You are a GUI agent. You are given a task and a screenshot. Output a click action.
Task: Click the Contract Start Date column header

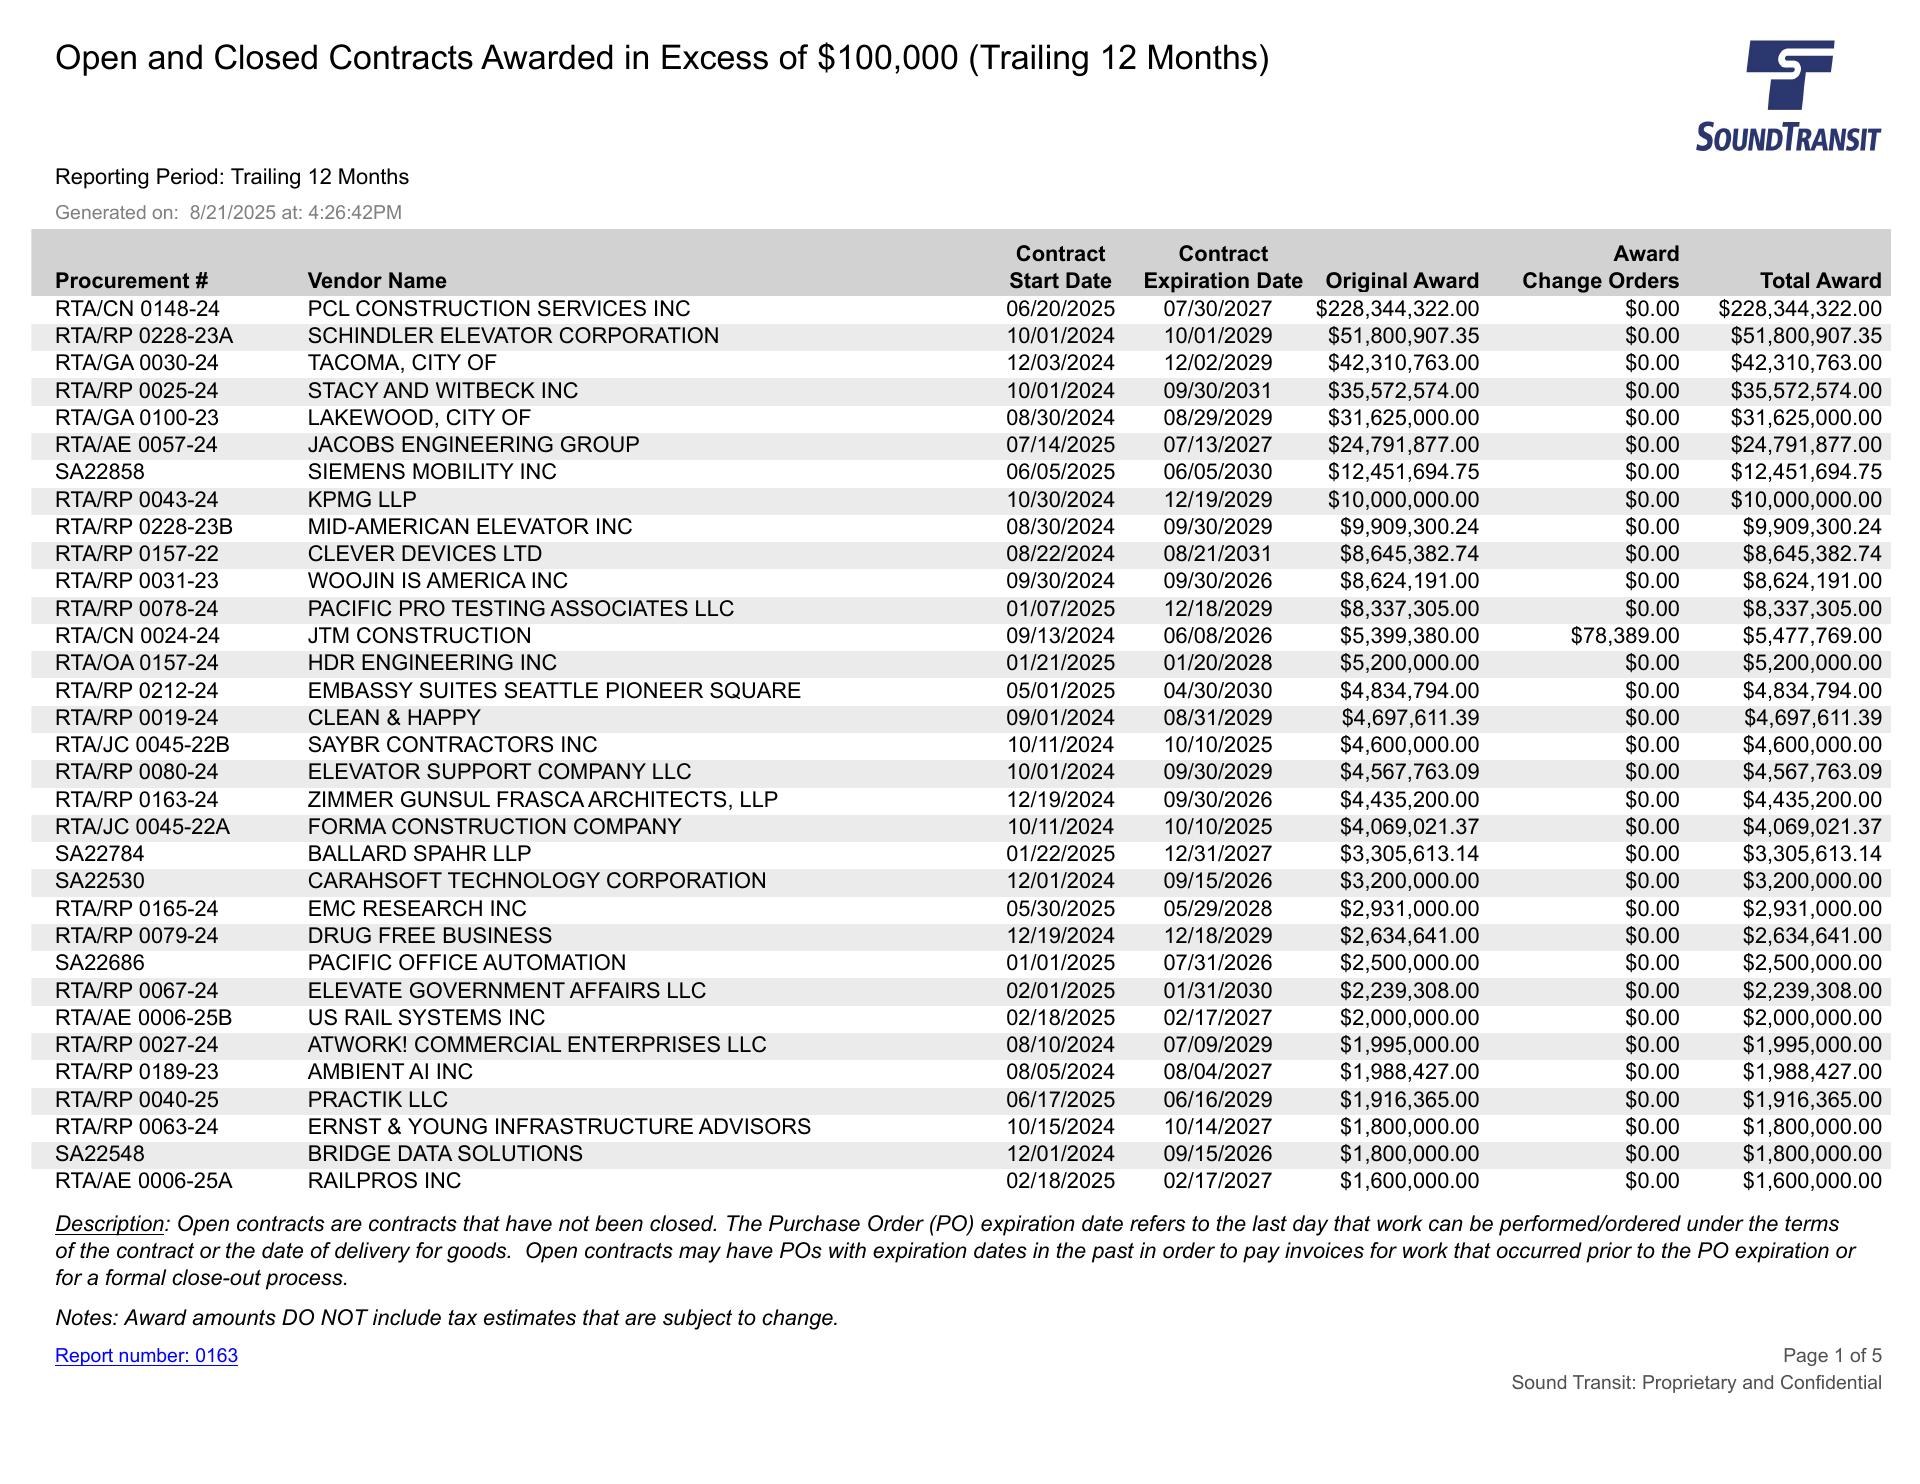pyautogui.click(x=1060, y=268)
